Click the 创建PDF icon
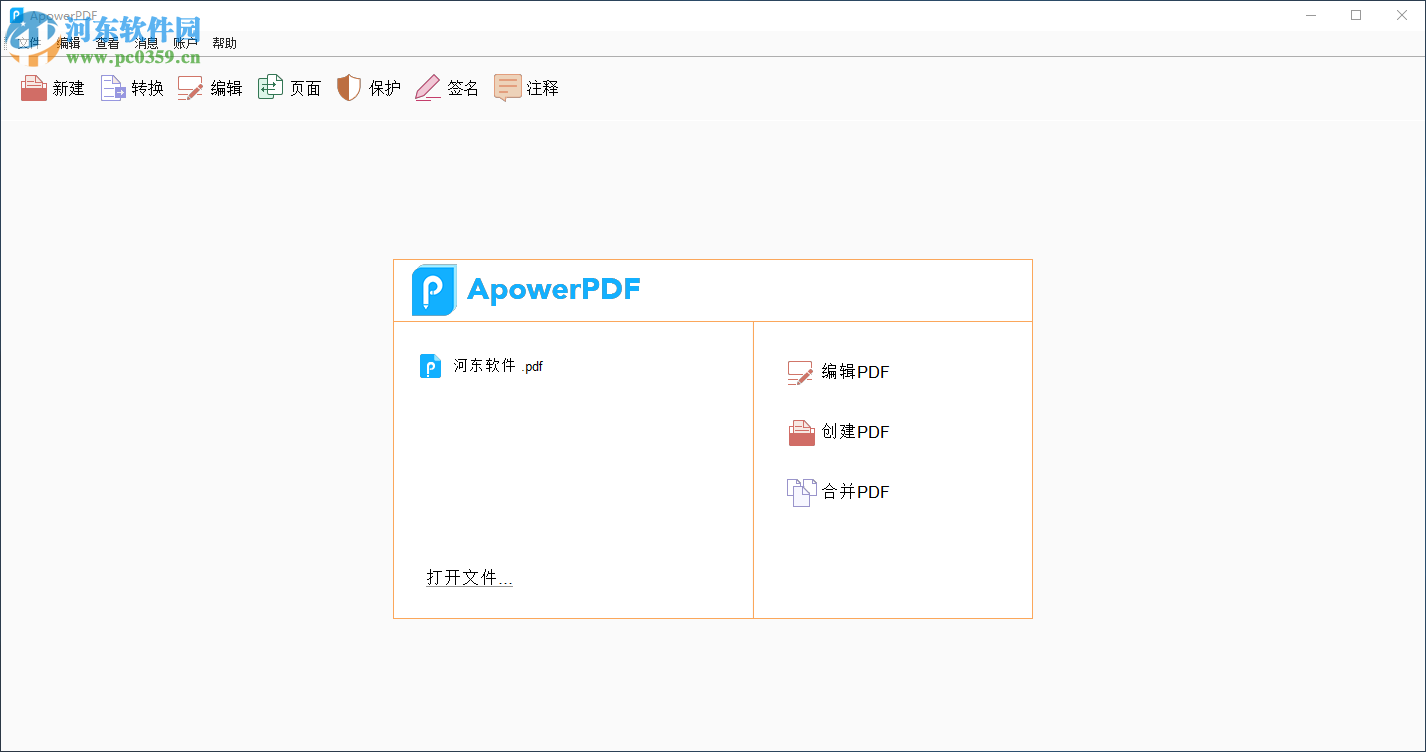The width and height of the screenshot is (1426, 752). [x=800, y=431]
